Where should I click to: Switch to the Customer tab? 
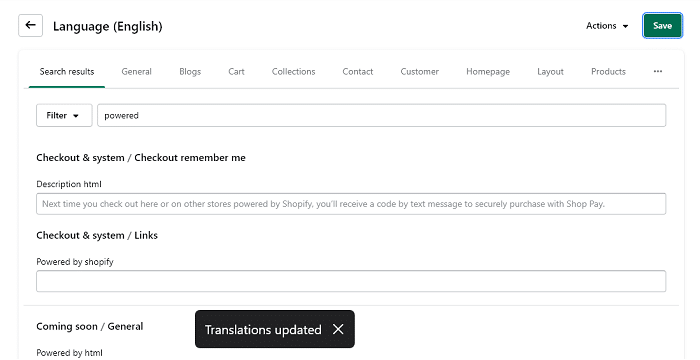[420, 71]
